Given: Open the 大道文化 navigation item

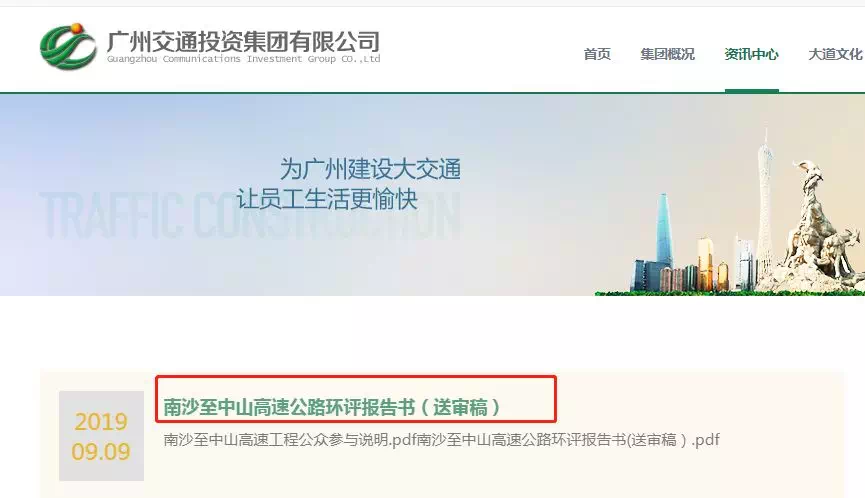Looking at the screenshot, I should point(835,54).
